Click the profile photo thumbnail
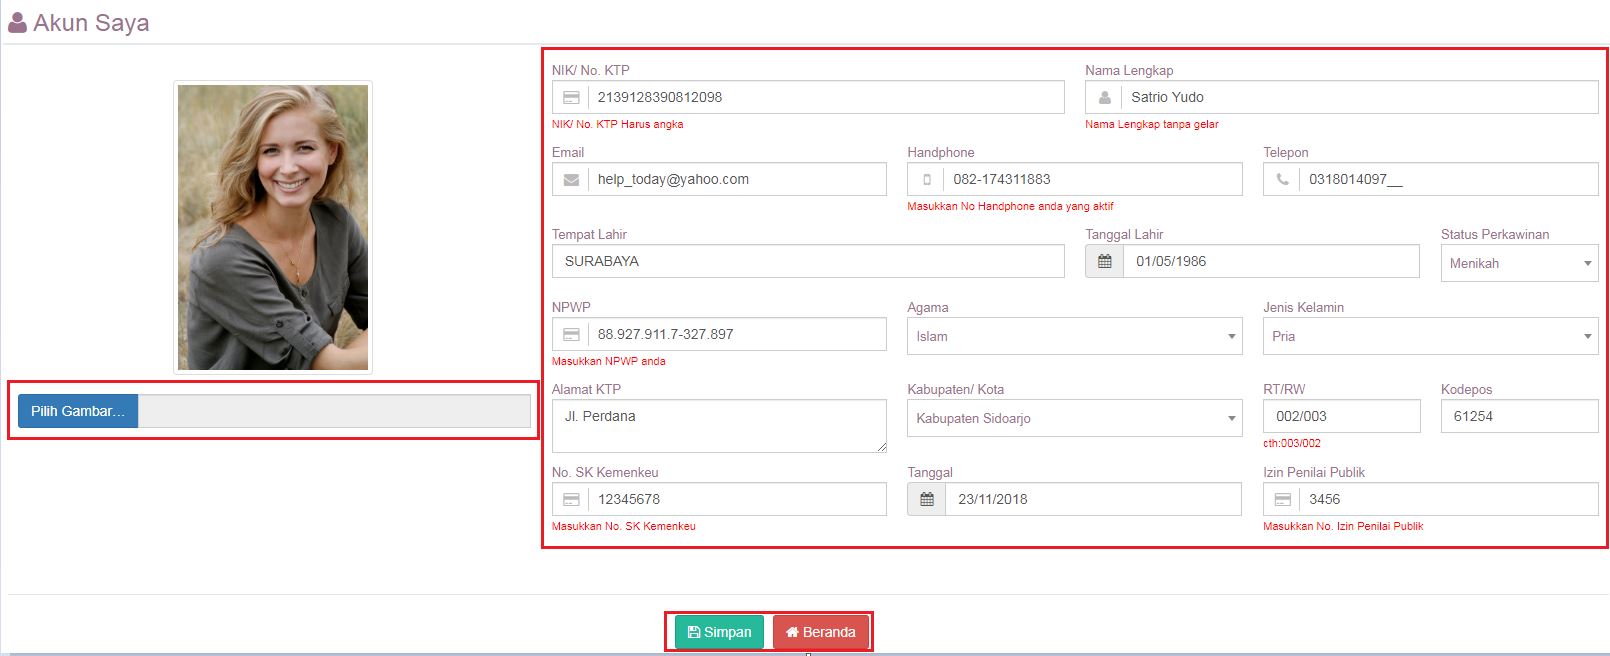 [x=273, y=228]
